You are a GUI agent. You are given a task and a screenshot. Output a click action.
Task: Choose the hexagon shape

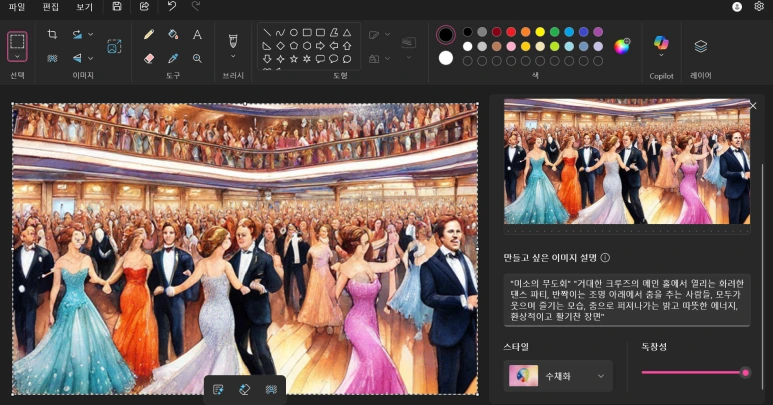[x=307, y=46]
